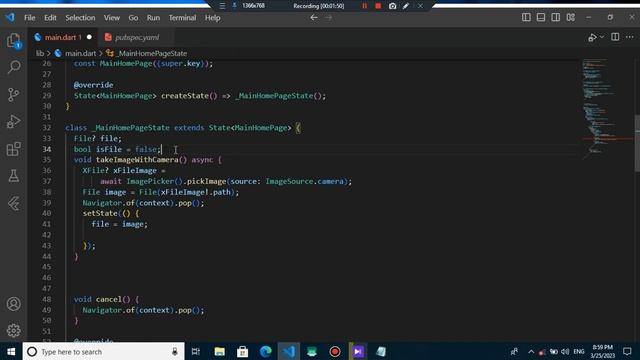640x360 pixels.
Task: Open the Accounts menu icon
Action: 13,304
